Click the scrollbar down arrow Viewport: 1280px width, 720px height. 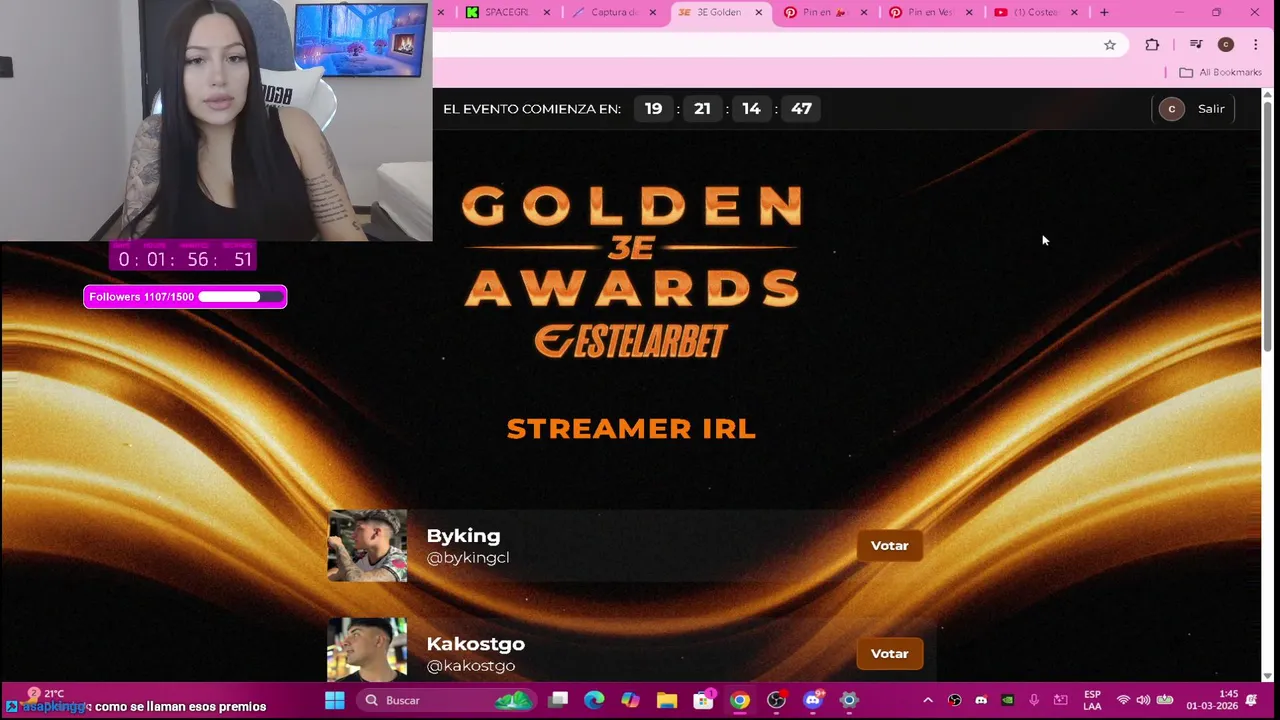pos(1267,676)
